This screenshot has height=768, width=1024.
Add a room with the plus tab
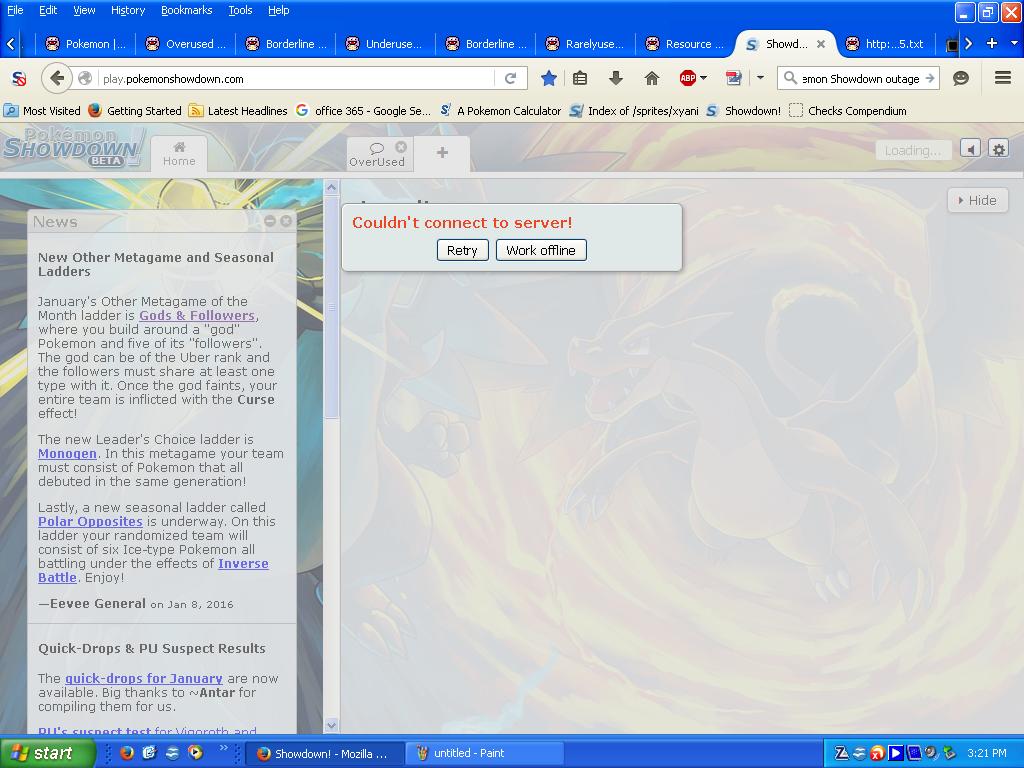point(442,153)
